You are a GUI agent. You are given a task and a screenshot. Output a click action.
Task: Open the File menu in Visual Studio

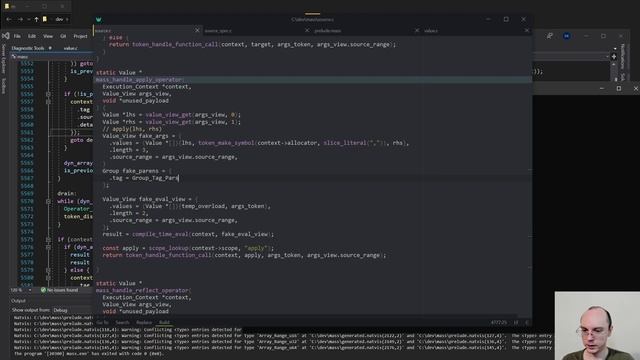[x=17, y=36]
